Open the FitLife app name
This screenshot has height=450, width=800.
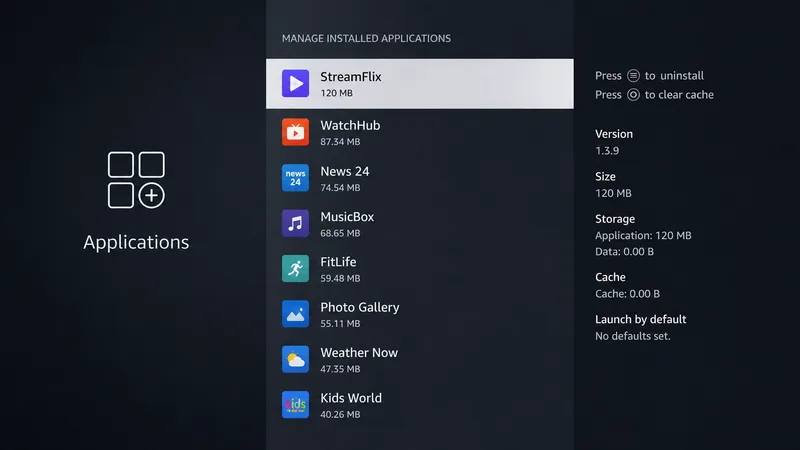click(338, 262)
